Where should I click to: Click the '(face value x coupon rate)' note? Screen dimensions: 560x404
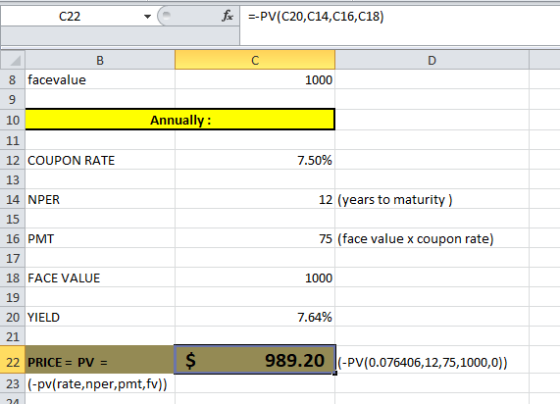415,239
